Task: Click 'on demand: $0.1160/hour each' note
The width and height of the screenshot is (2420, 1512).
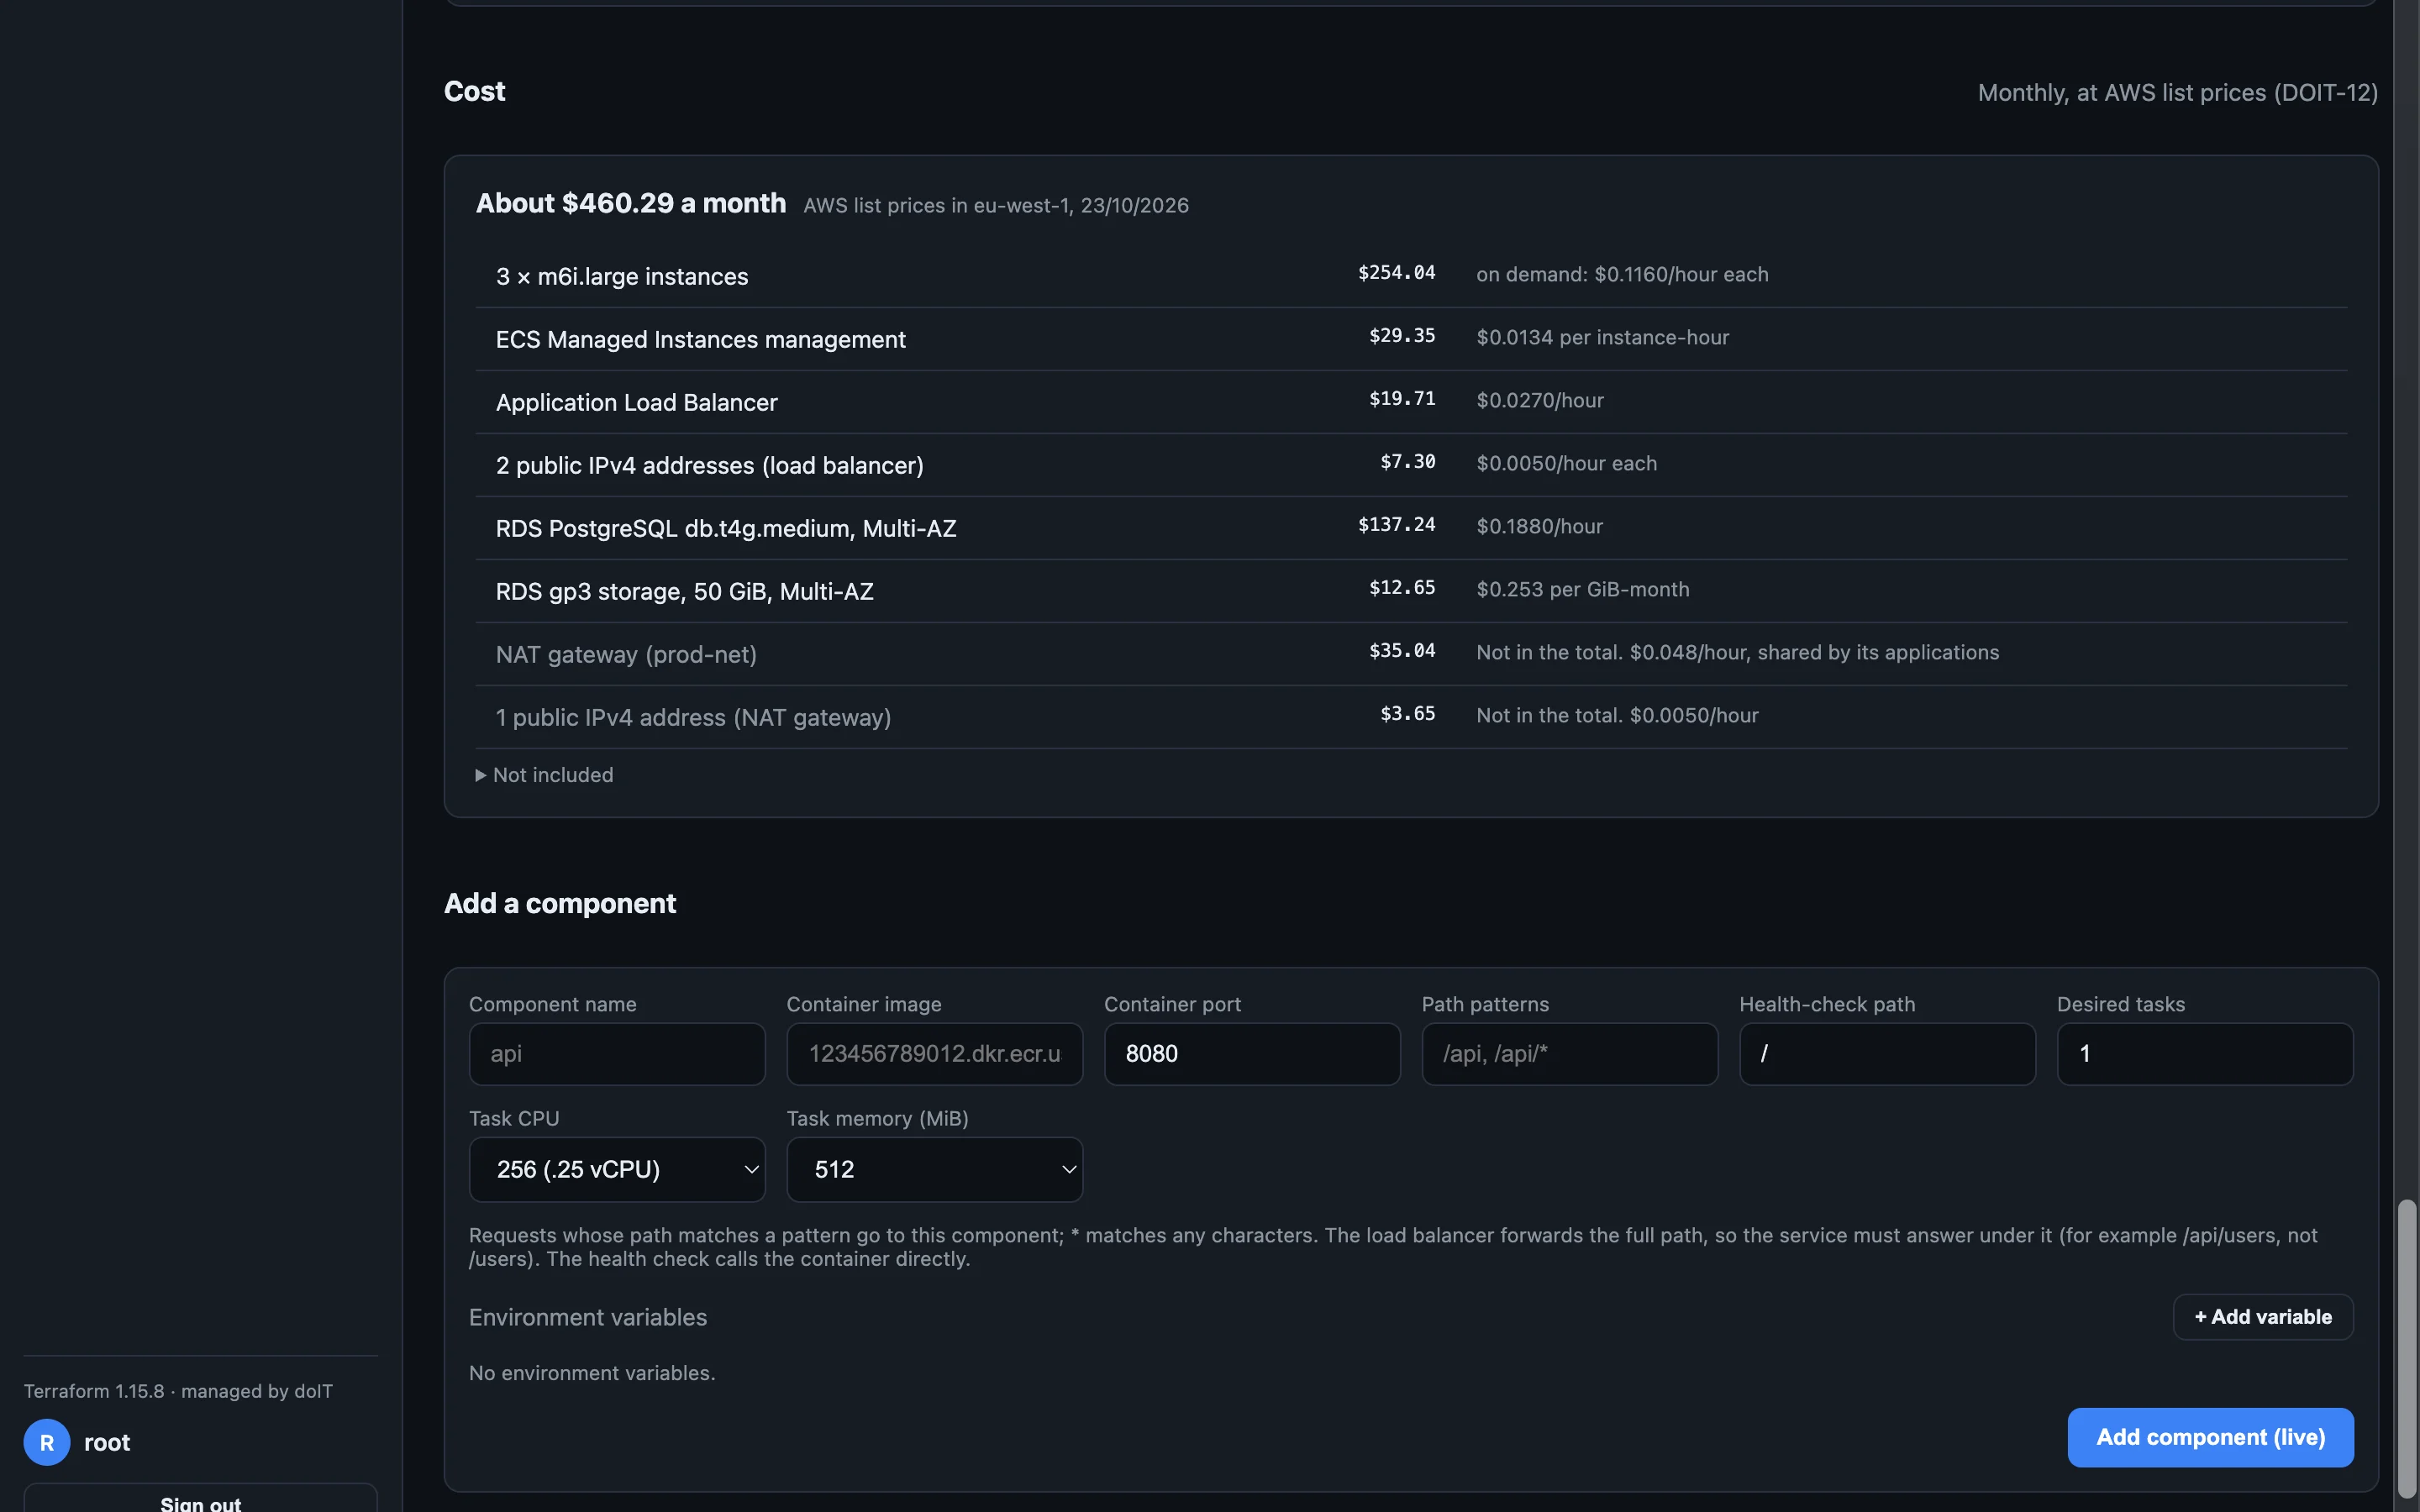Action: [x=1622, y=274]
